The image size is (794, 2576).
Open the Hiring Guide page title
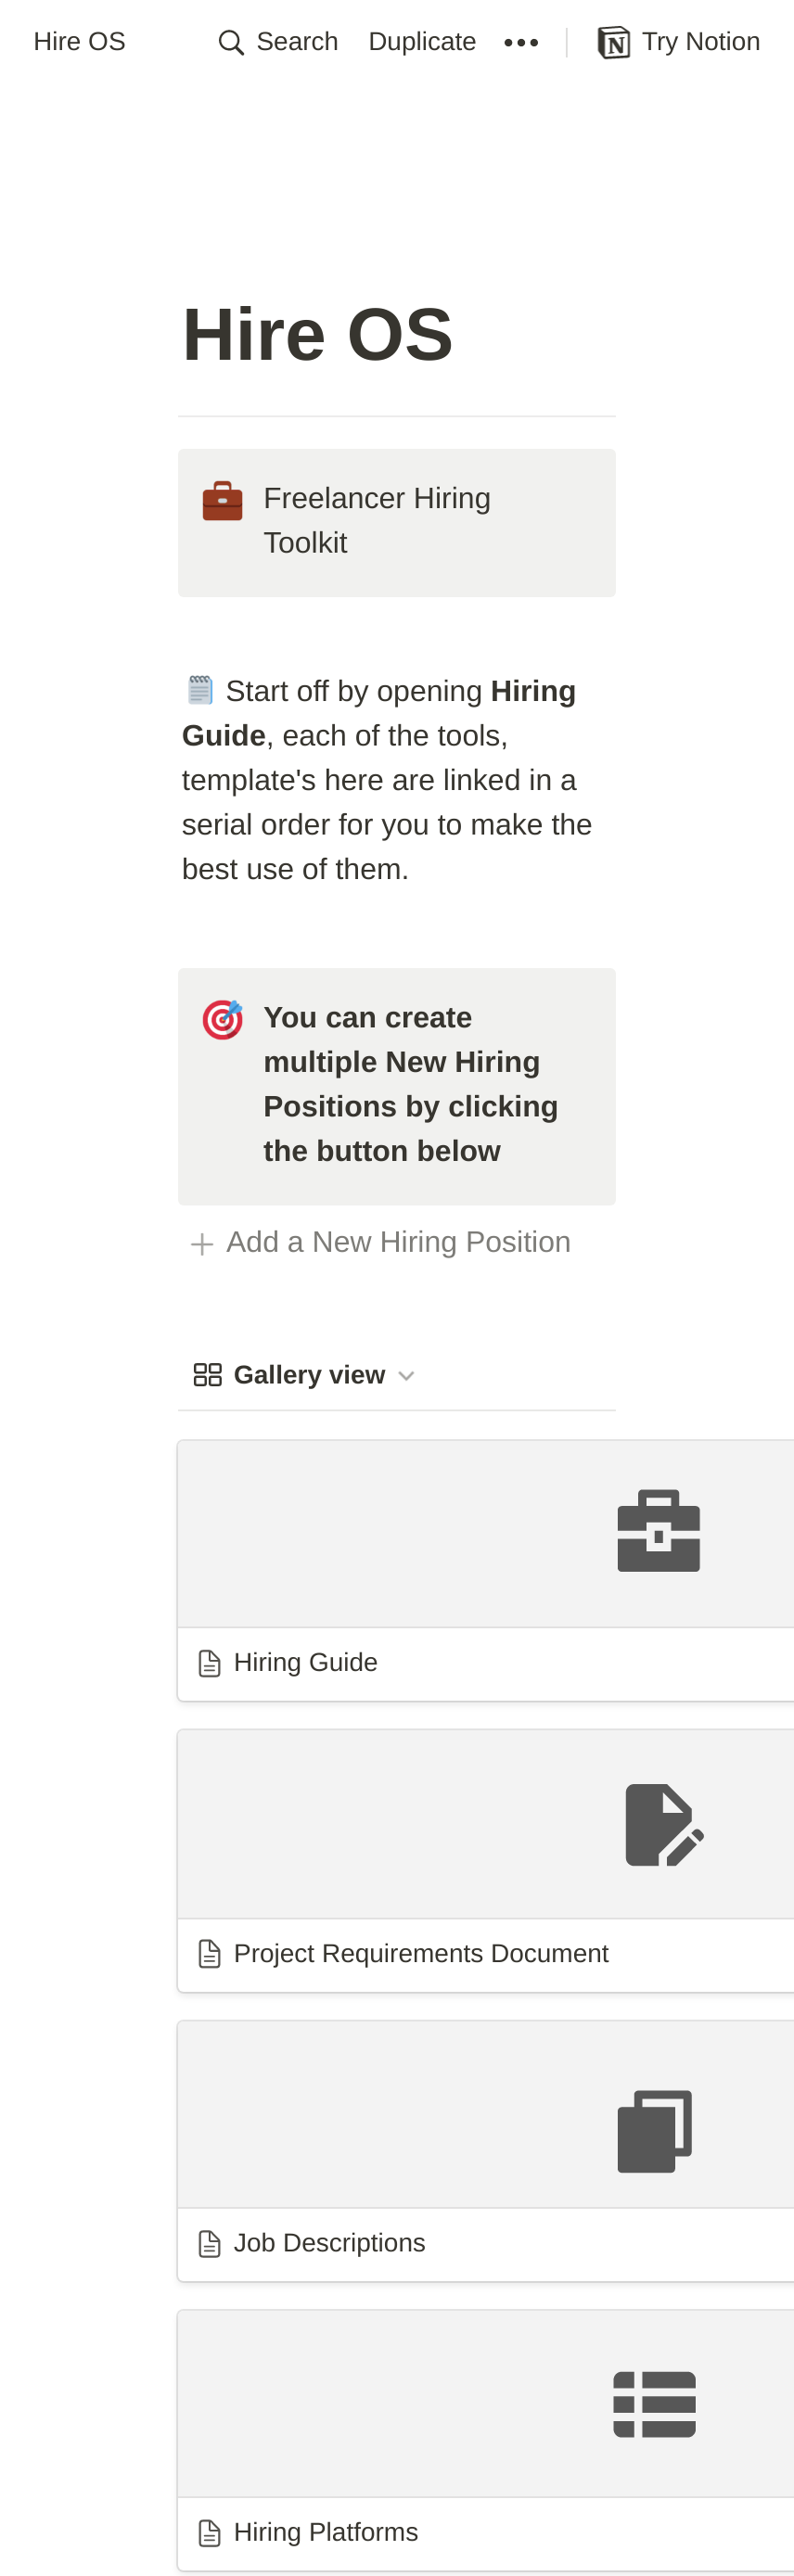click(305, 1663)
